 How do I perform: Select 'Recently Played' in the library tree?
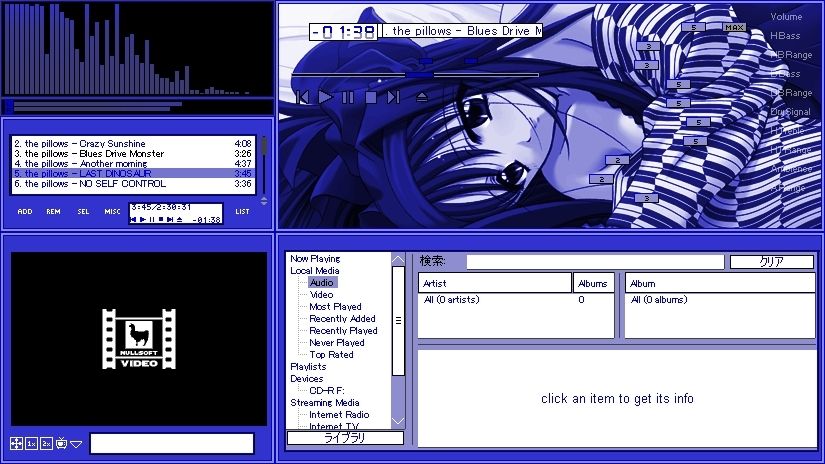coord(343,331)
